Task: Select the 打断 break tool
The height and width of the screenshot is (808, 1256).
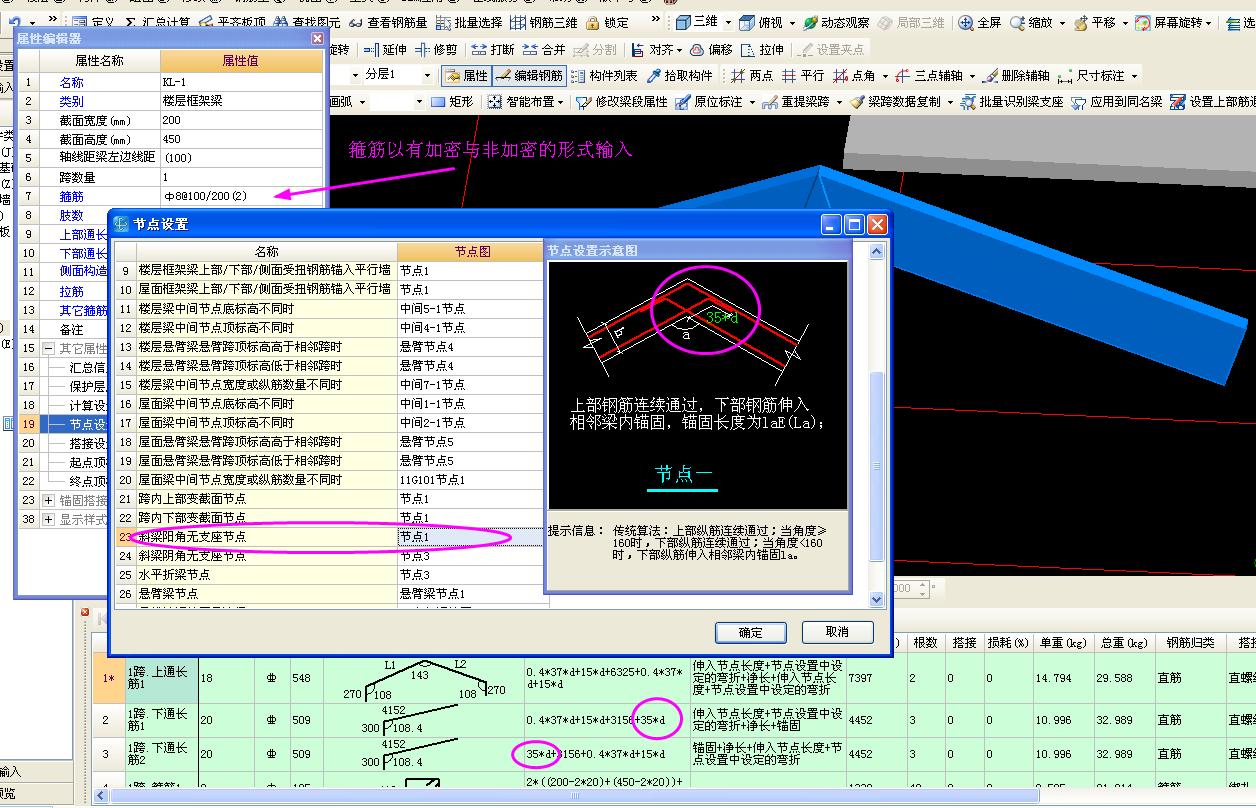Action: 493,49
